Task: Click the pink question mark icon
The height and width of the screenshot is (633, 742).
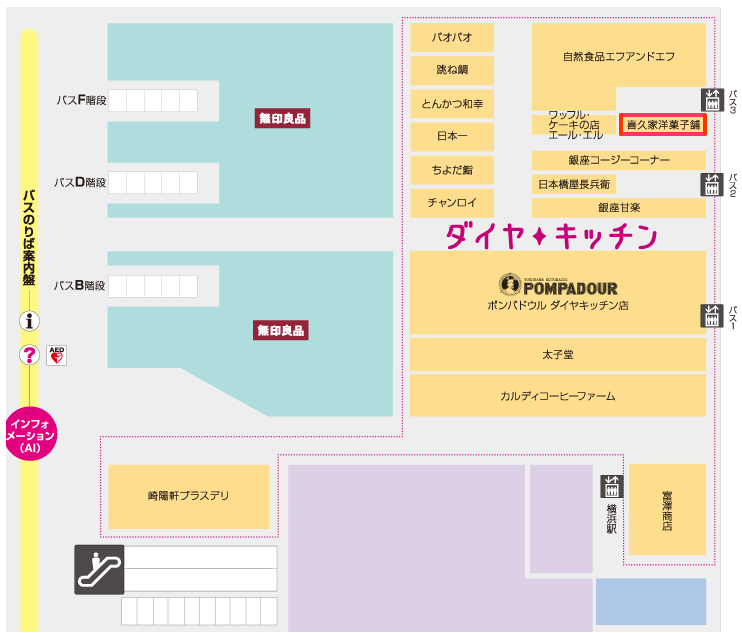Action: (30, 355)
